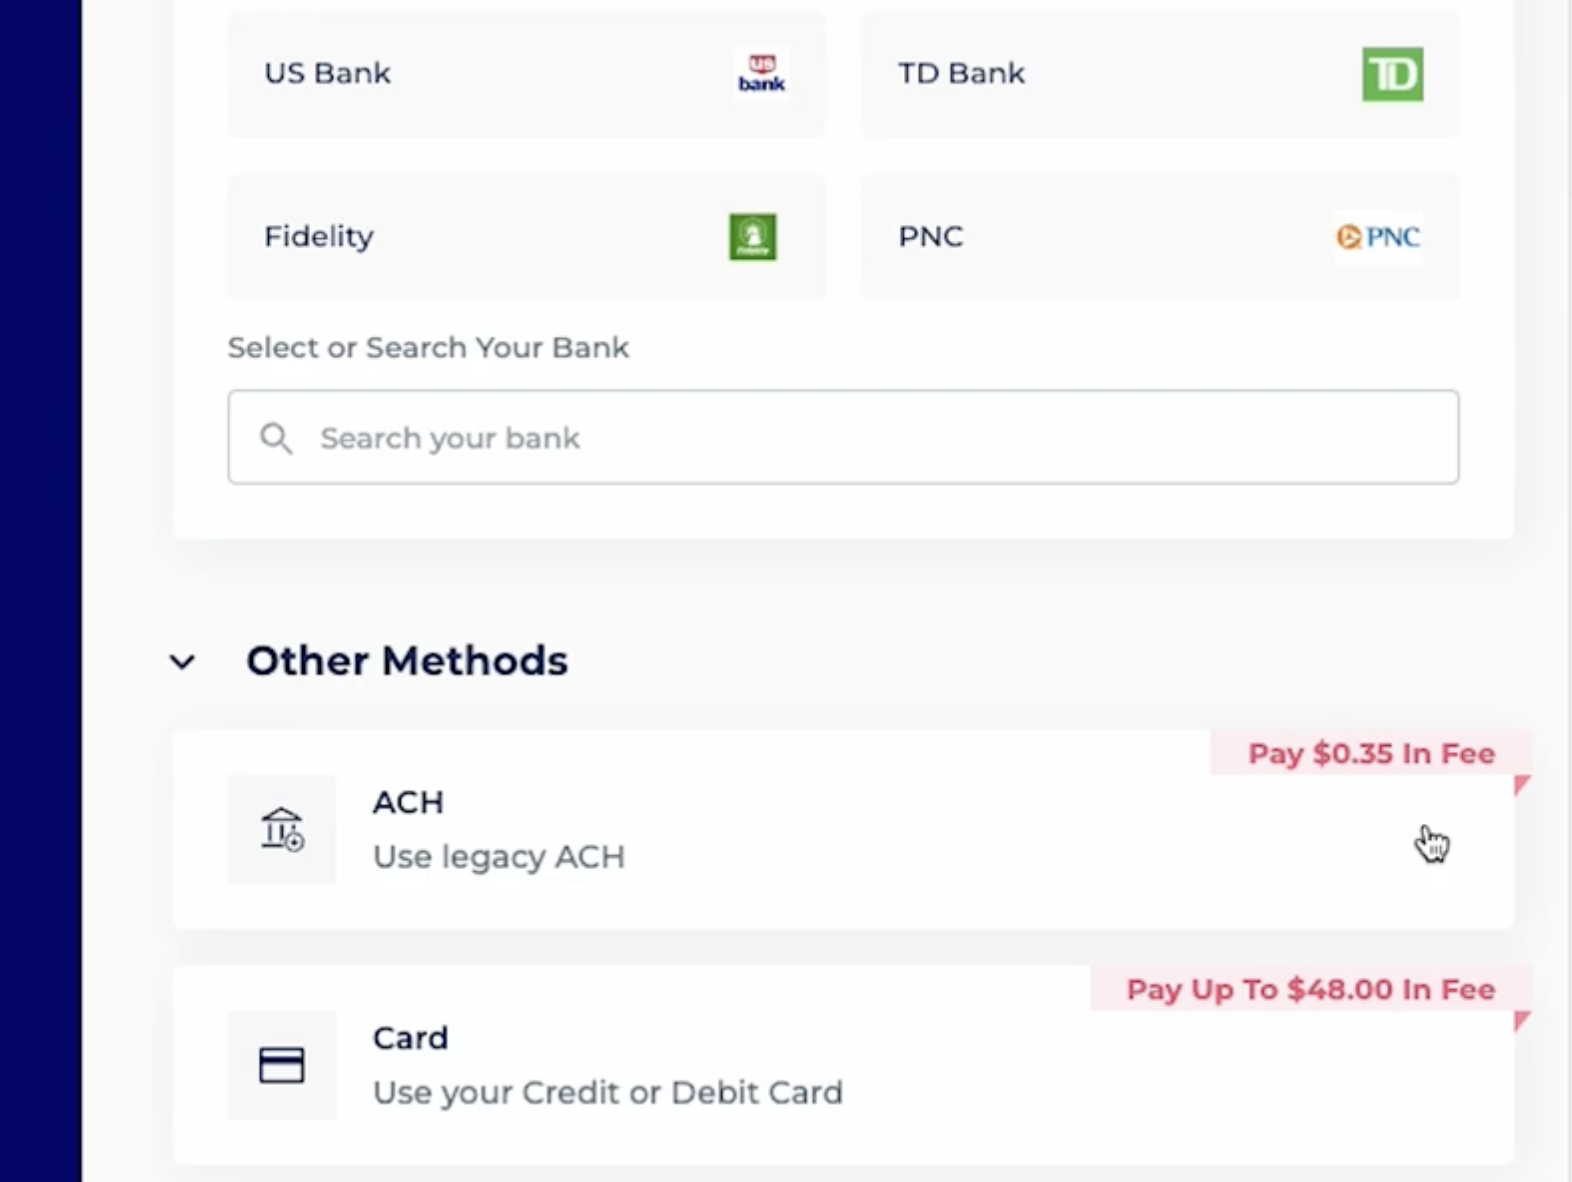Click the magnifying glass search icon

(x=277, y=438)
